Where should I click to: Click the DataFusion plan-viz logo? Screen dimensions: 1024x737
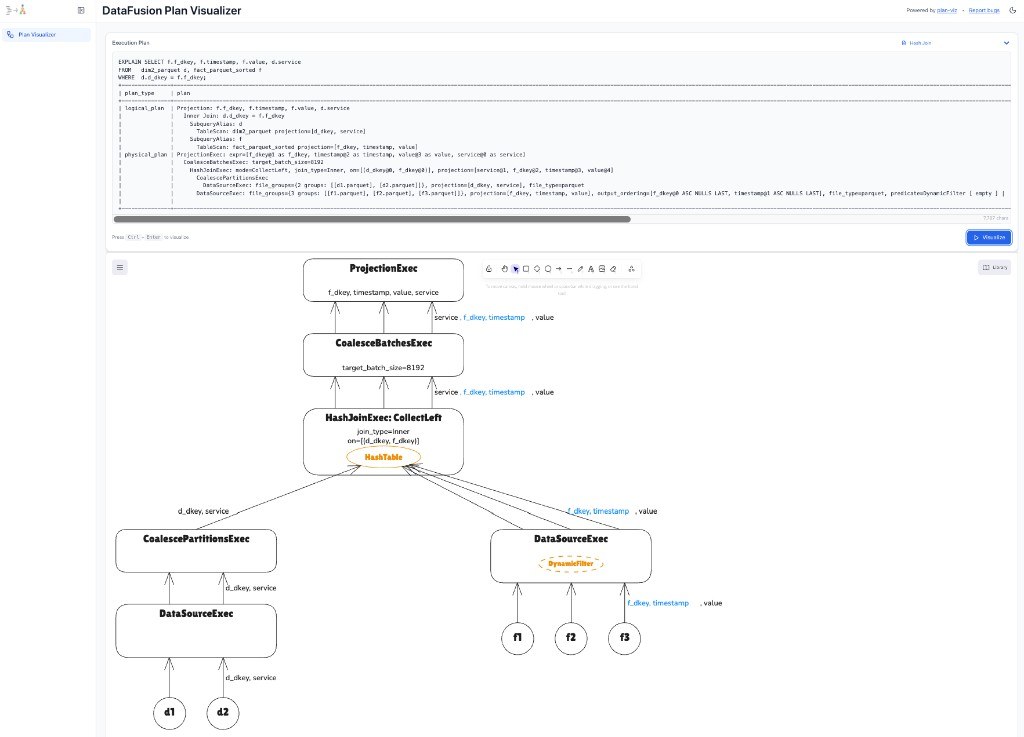pyautogui.click(x=16, y=10)
